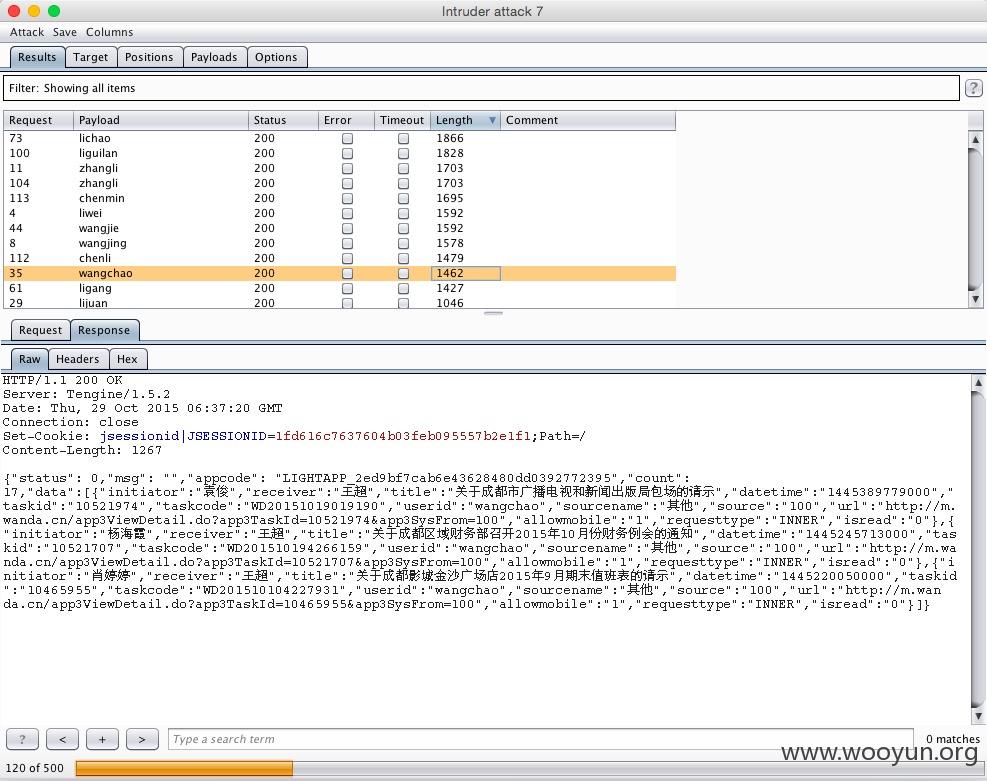The image size is (987, 781).
Task: Select the lichao payload row
Action: 340,138
